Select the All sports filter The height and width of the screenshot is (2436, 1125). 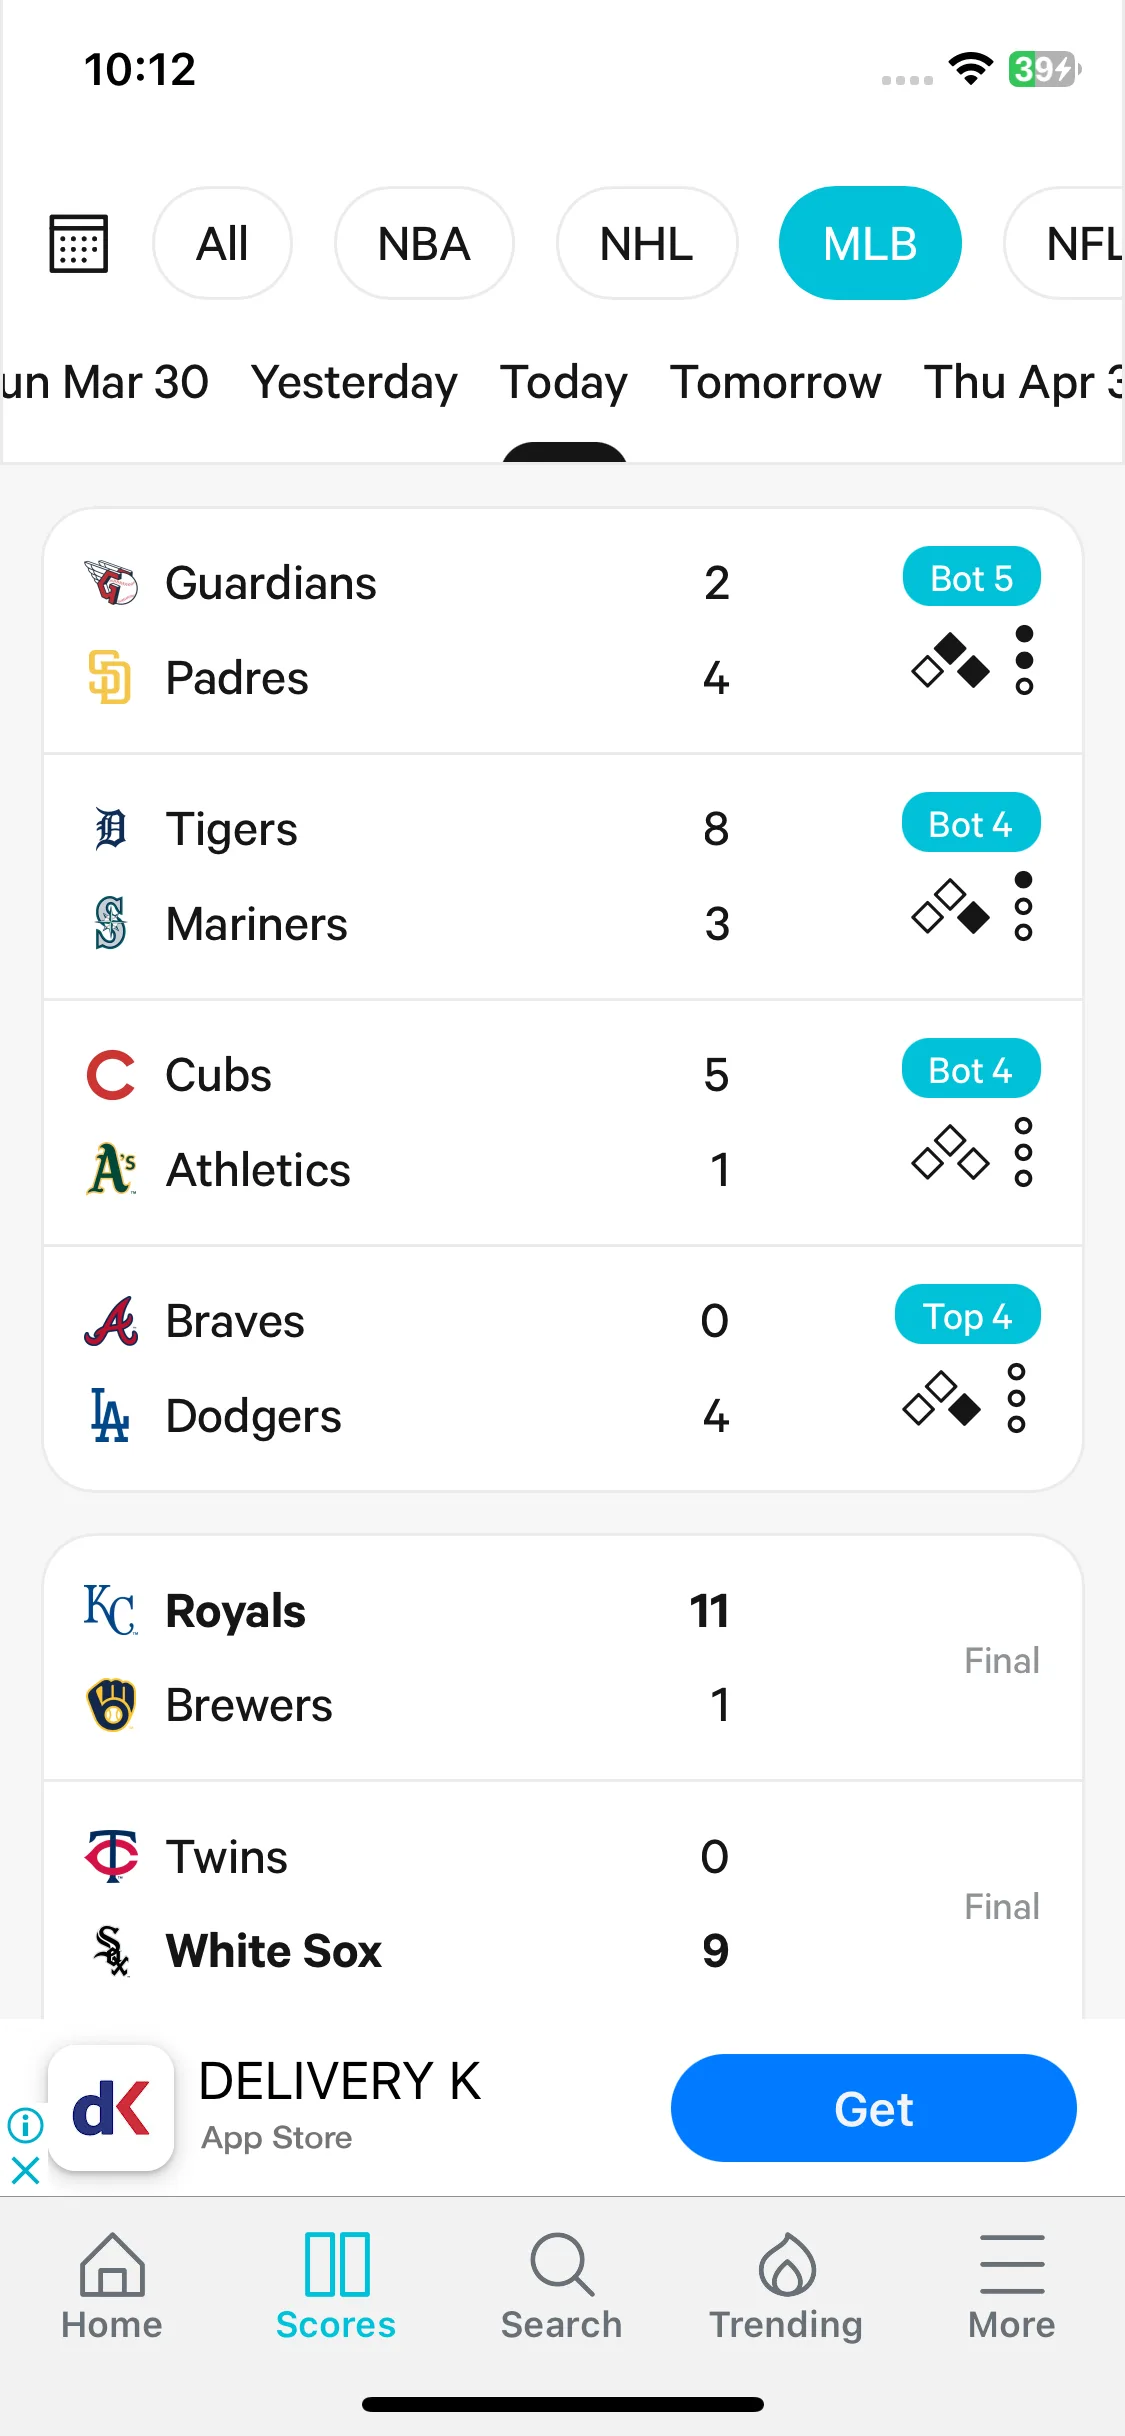point(222,243)
